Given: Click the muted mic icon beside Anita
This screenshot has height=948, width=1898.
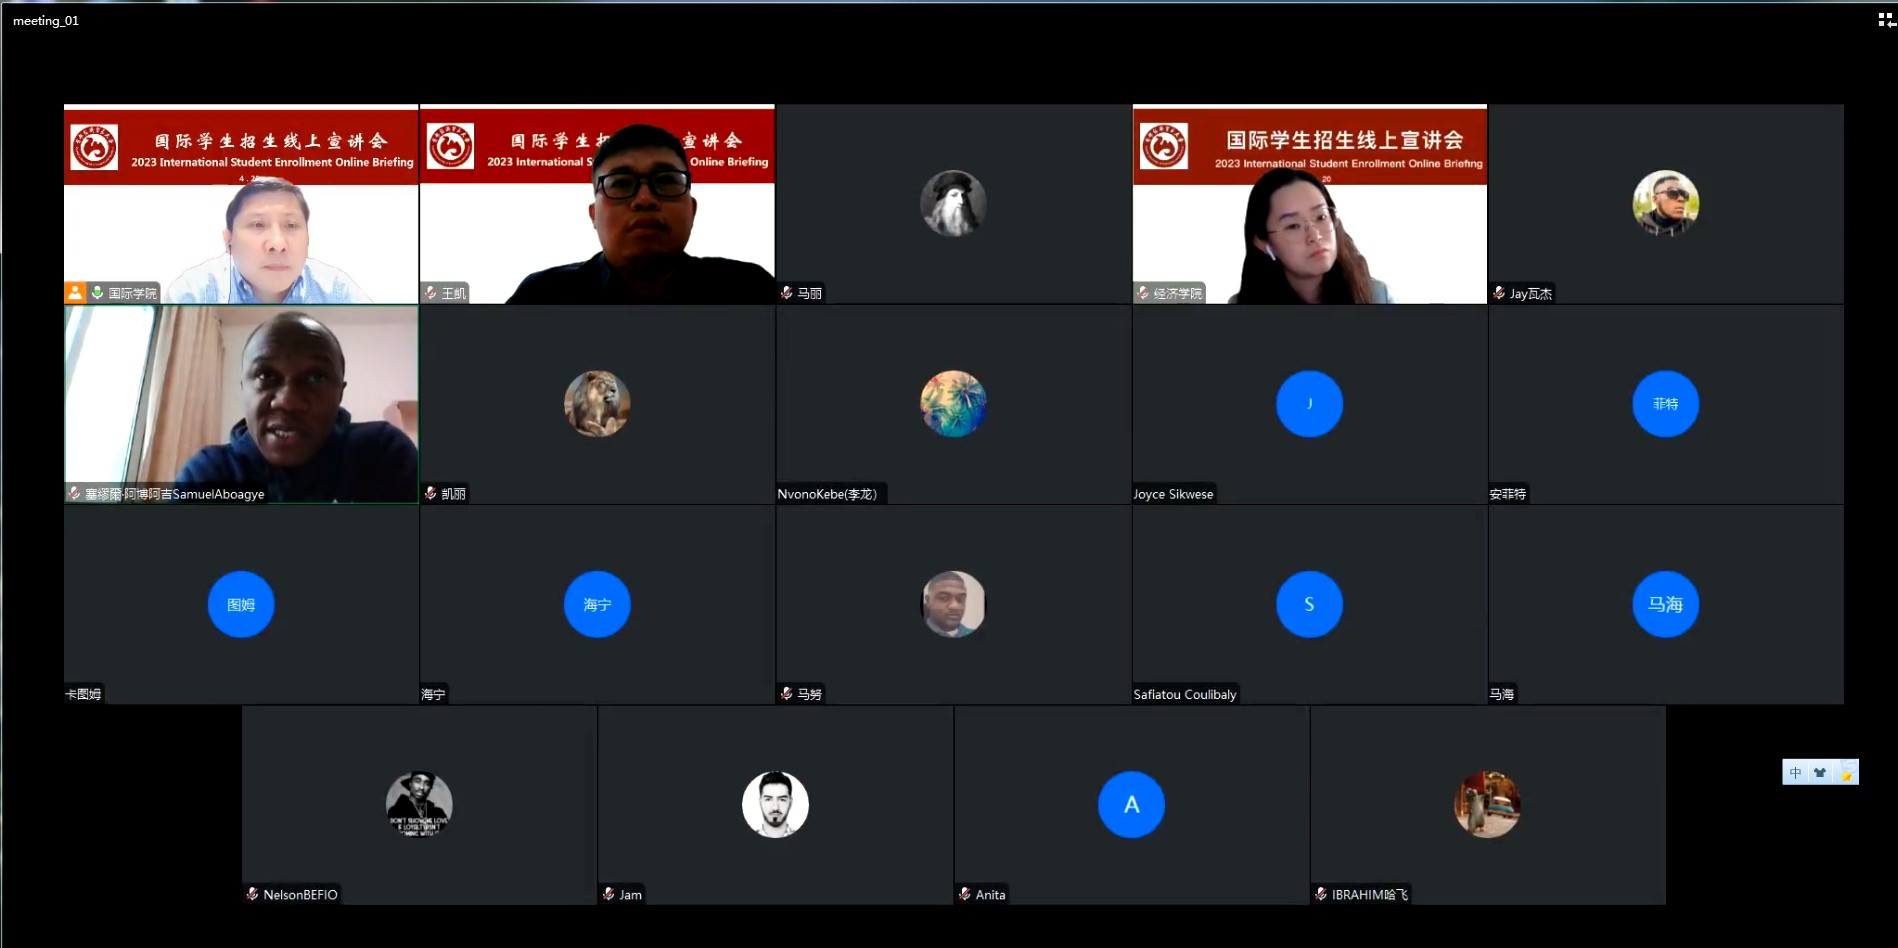Looking at the screenshot, I should pos(965,894).
